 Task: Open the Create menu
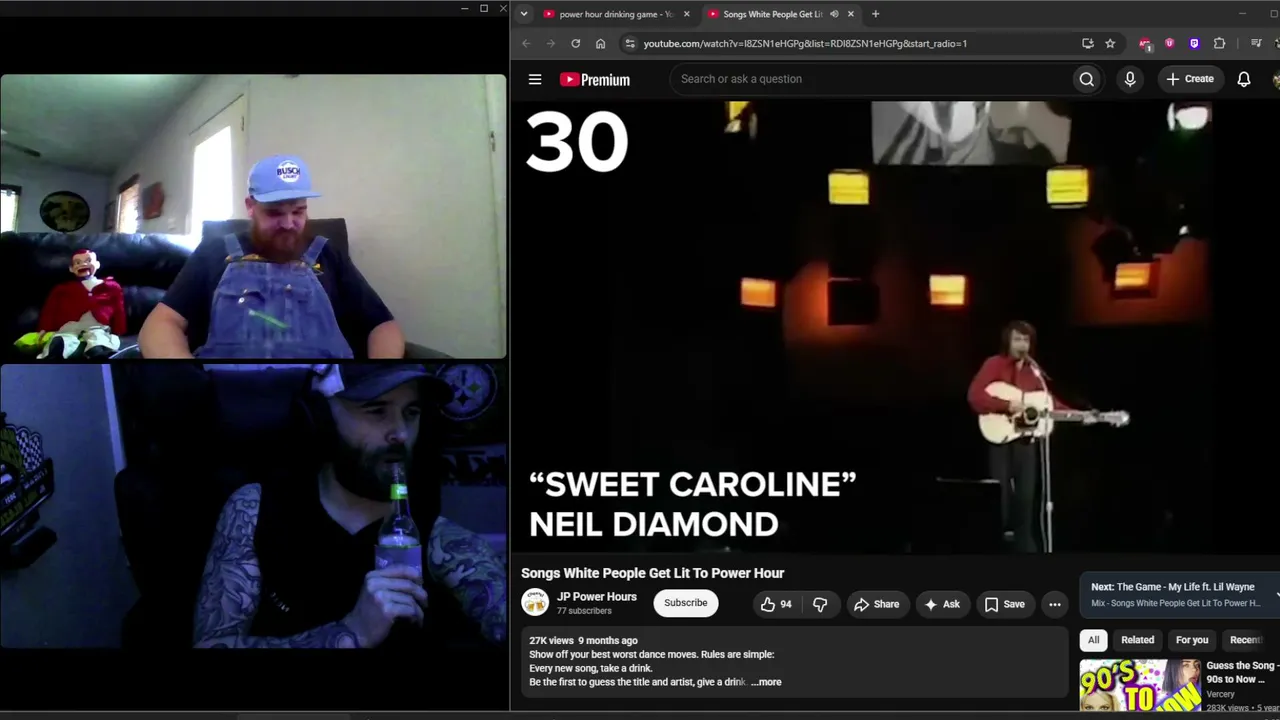(x=1189, y=79)
